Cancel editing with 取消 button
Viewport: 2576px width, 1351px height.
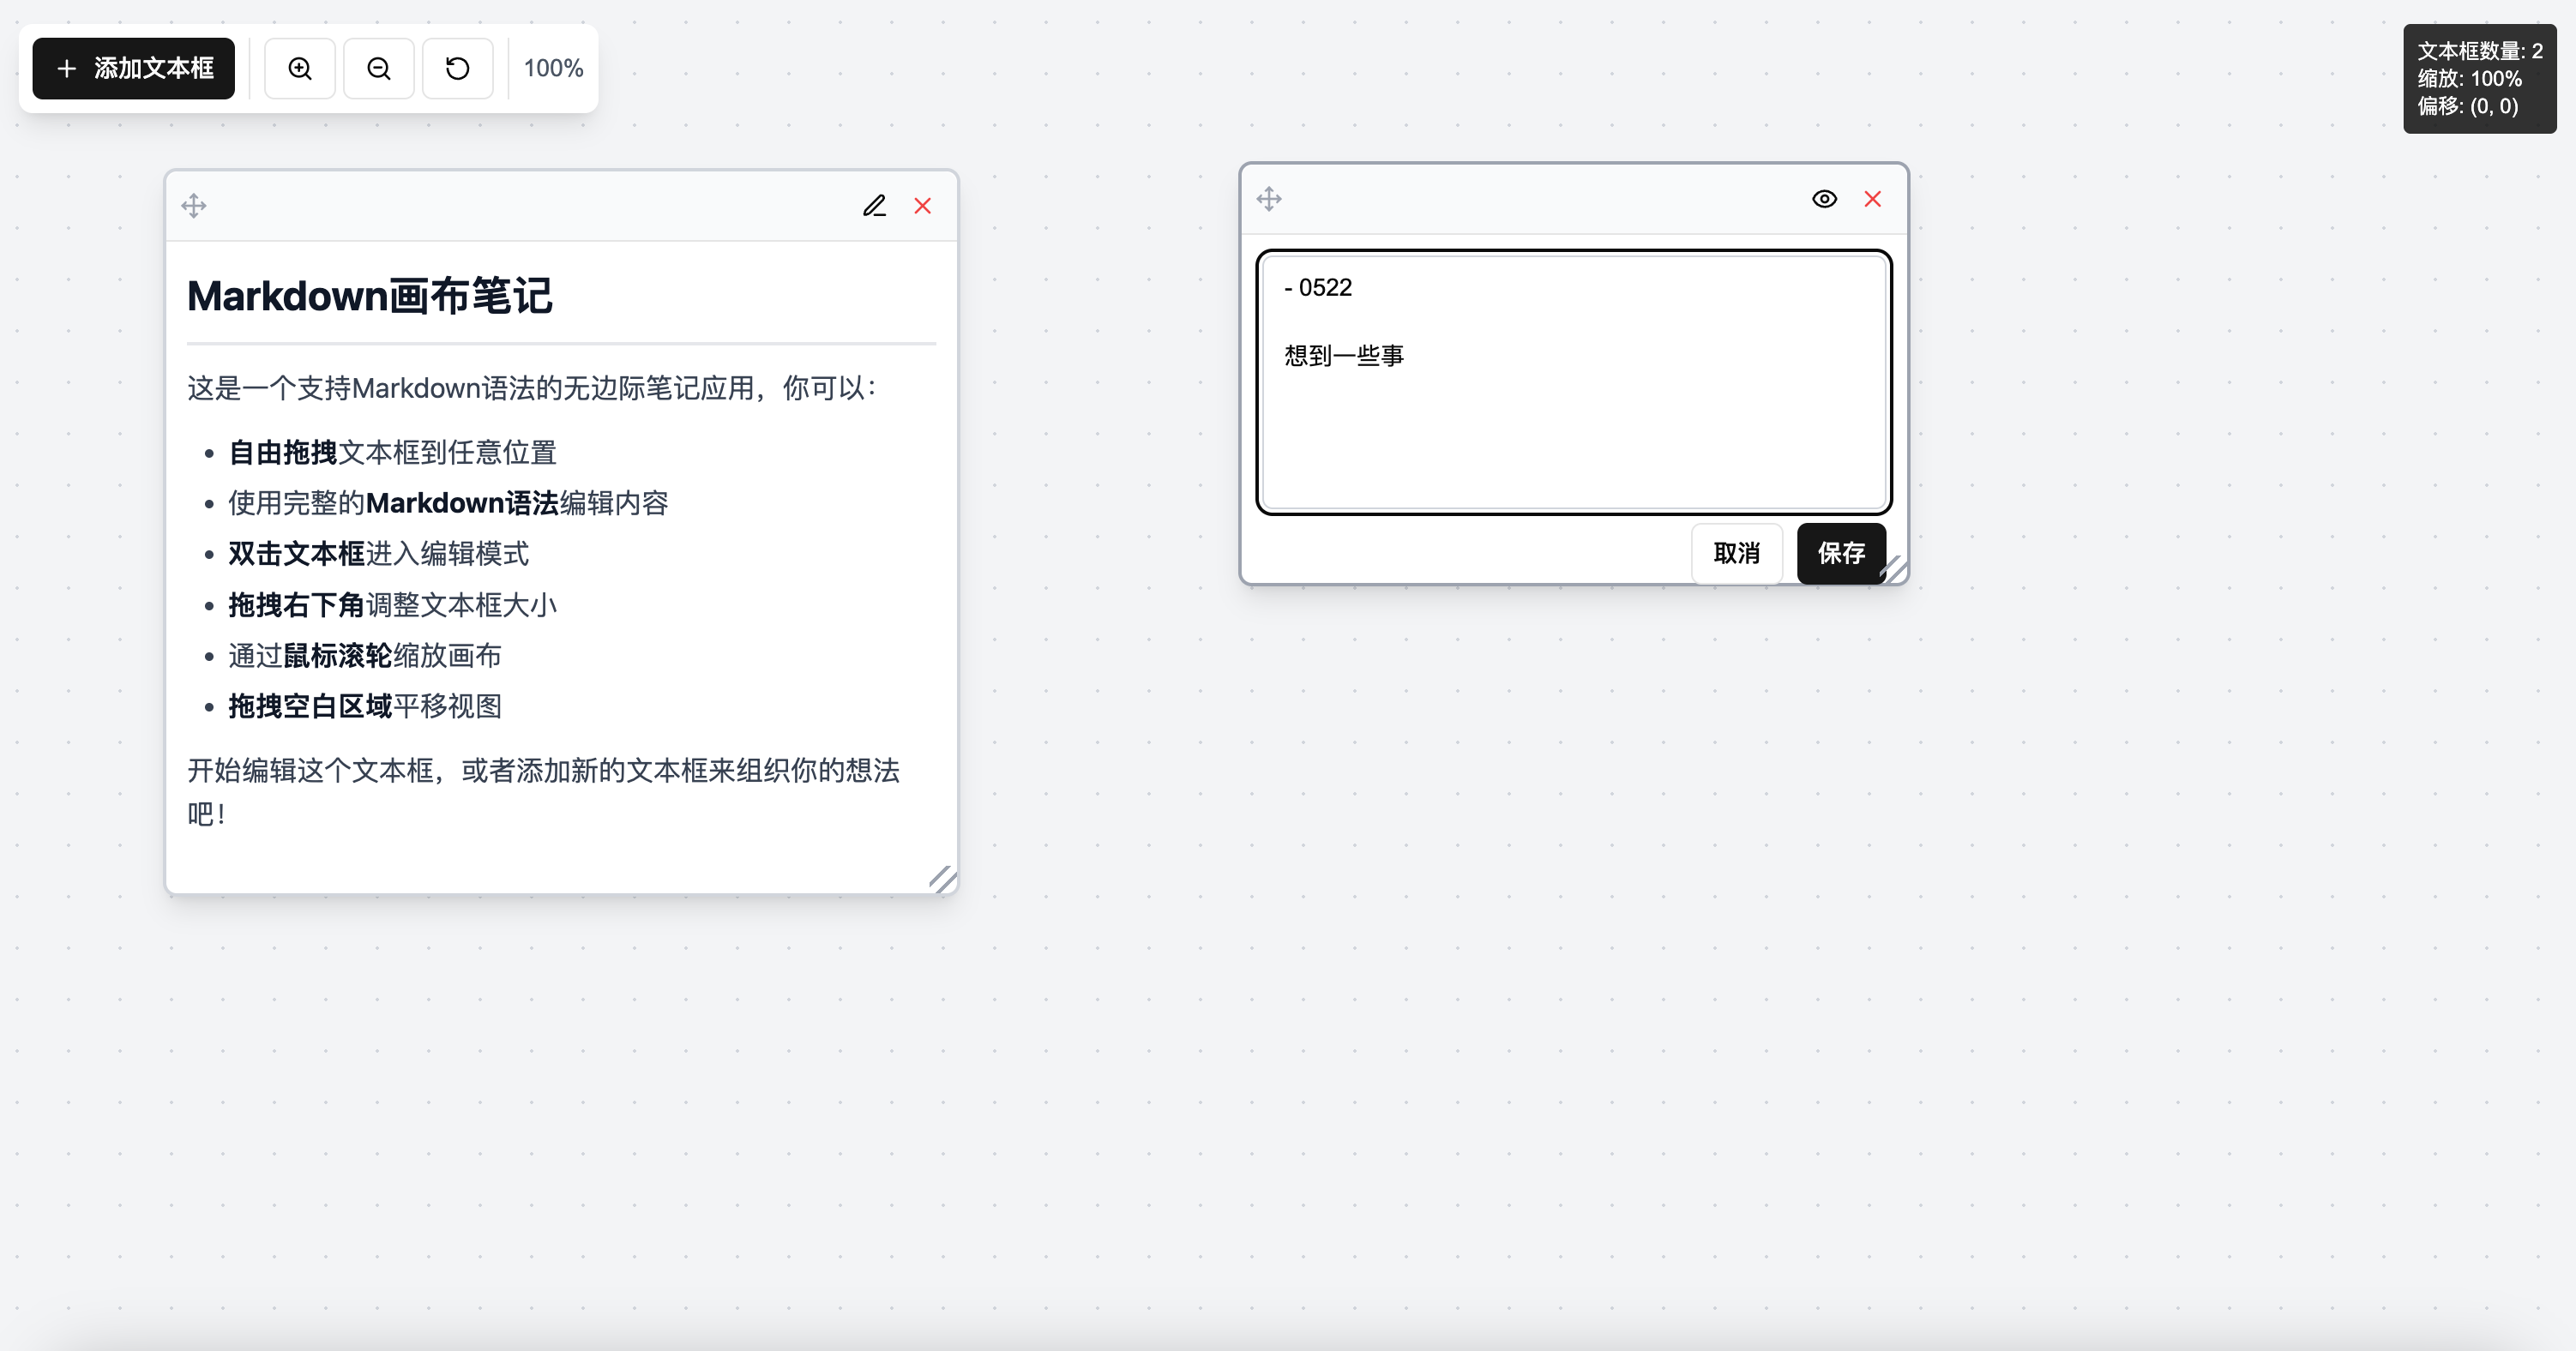1737,553
